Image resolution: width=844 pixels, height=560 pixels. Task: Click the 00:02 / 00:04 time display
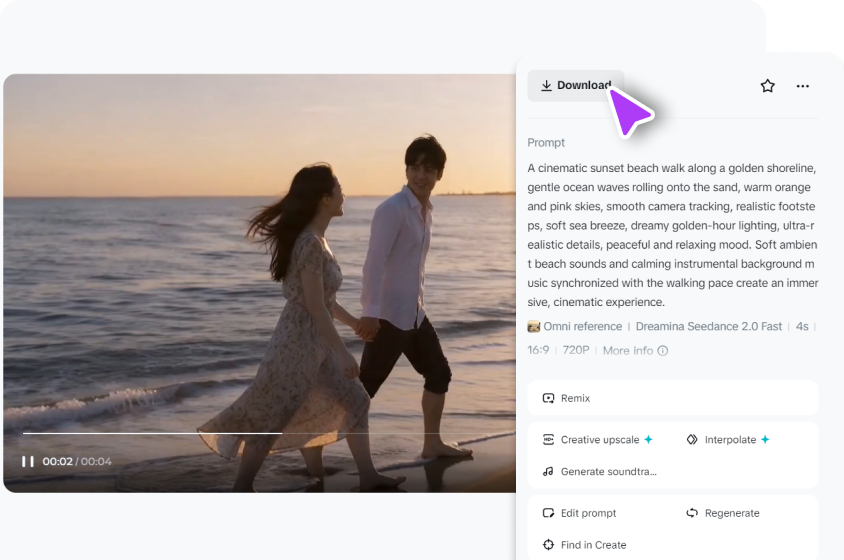[x=77, y=461]
